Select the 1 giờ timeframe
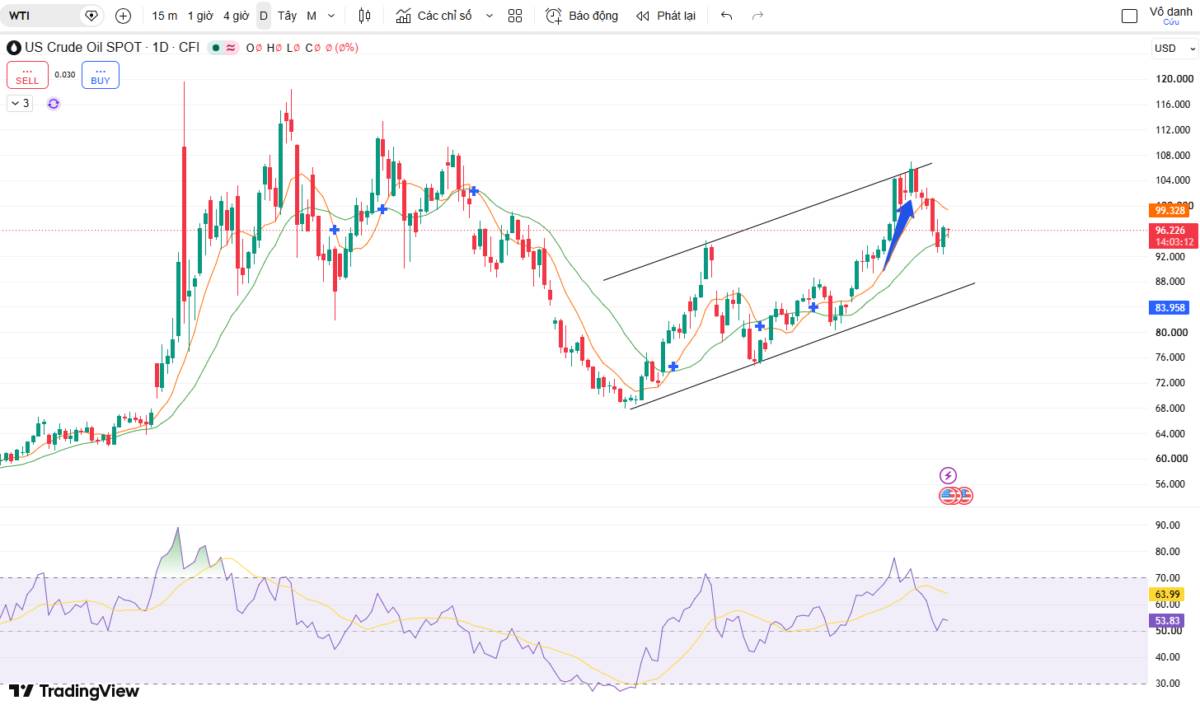 [x=200, y=16]
